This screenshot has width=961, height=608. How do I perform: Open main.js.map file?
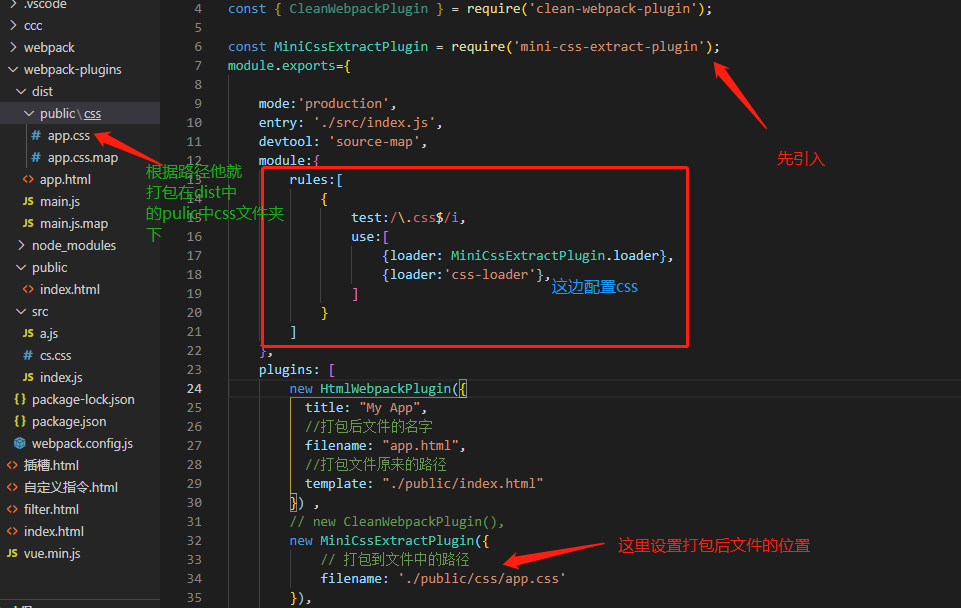pyautogui.click(x=74, y=224)
